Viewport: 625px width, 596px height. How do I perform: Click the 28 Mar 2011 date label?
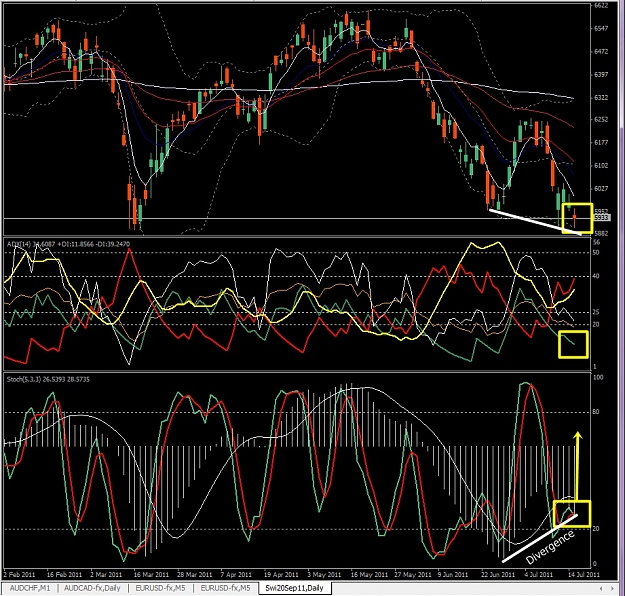pos(195,574)
